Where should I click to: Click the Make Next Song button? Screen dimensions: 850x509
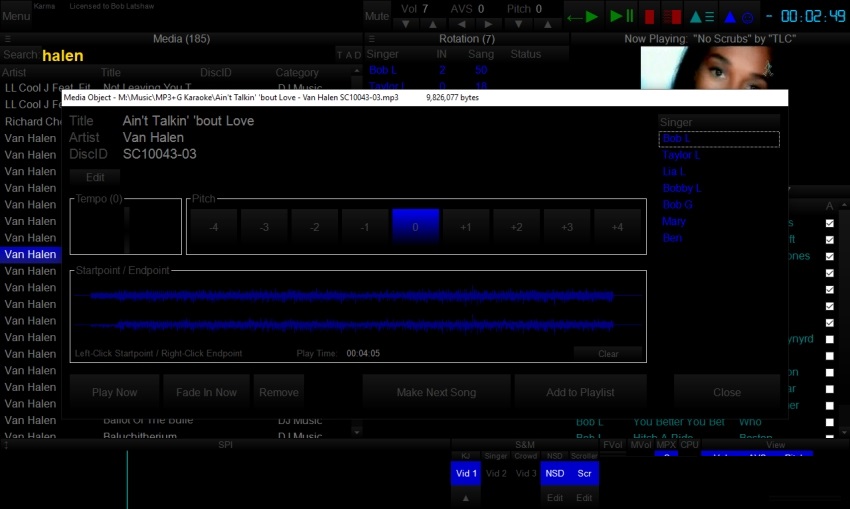click(x=436, y=392)
